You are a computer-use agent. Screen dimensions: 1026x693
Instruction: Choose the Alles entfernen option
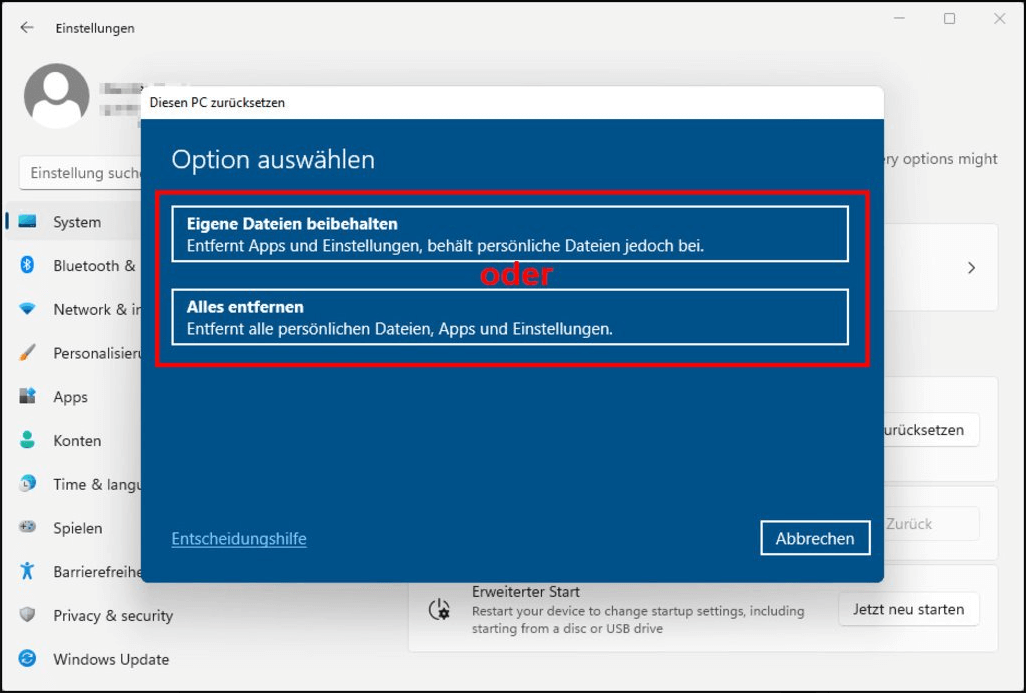coord(510,317)
